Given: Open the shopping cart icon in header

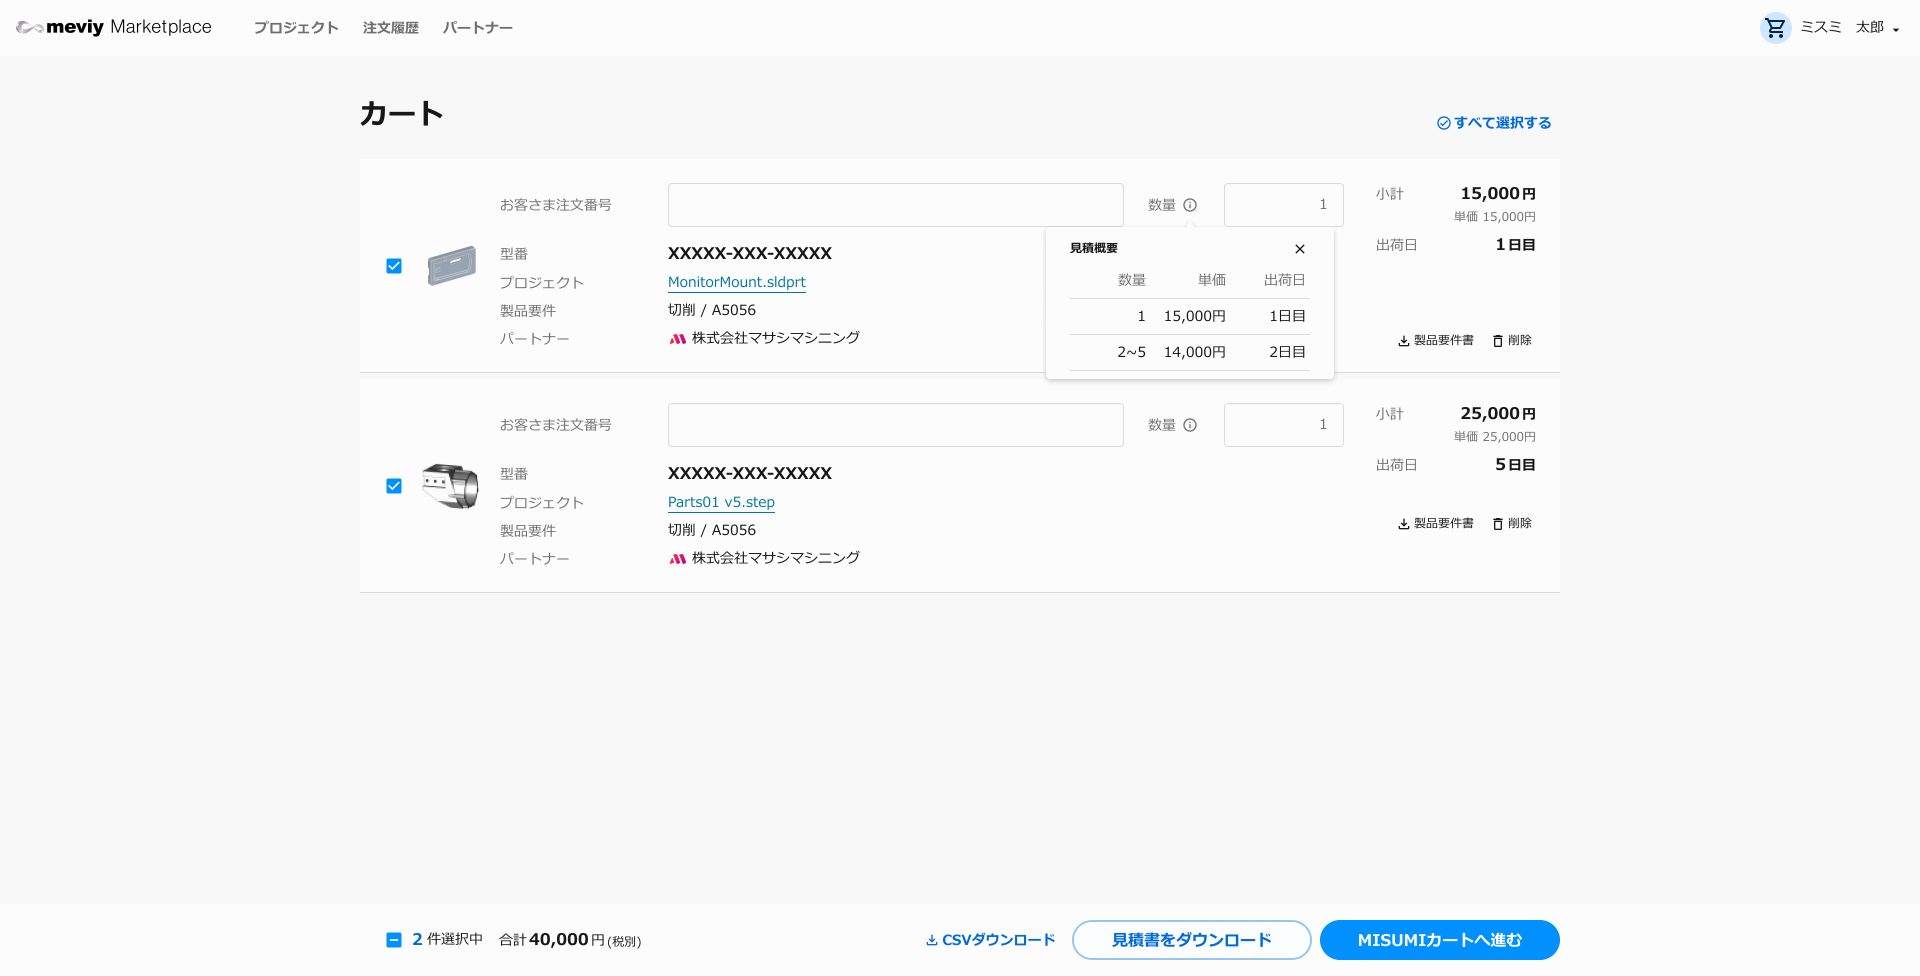Looking at the screenshot, I should point(1775,28).
